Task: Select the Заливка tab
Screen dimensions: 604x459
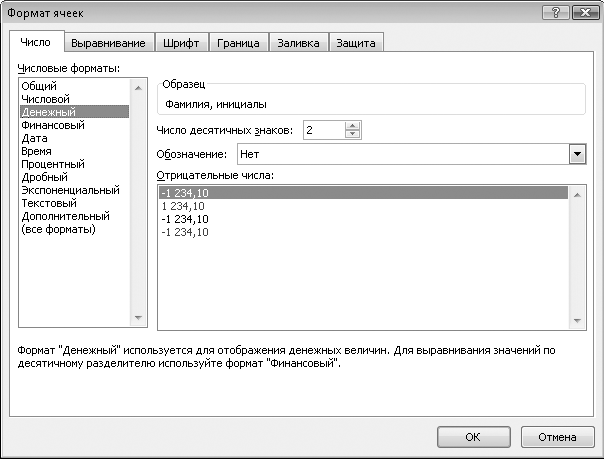Action: click(x=299, y=43)
